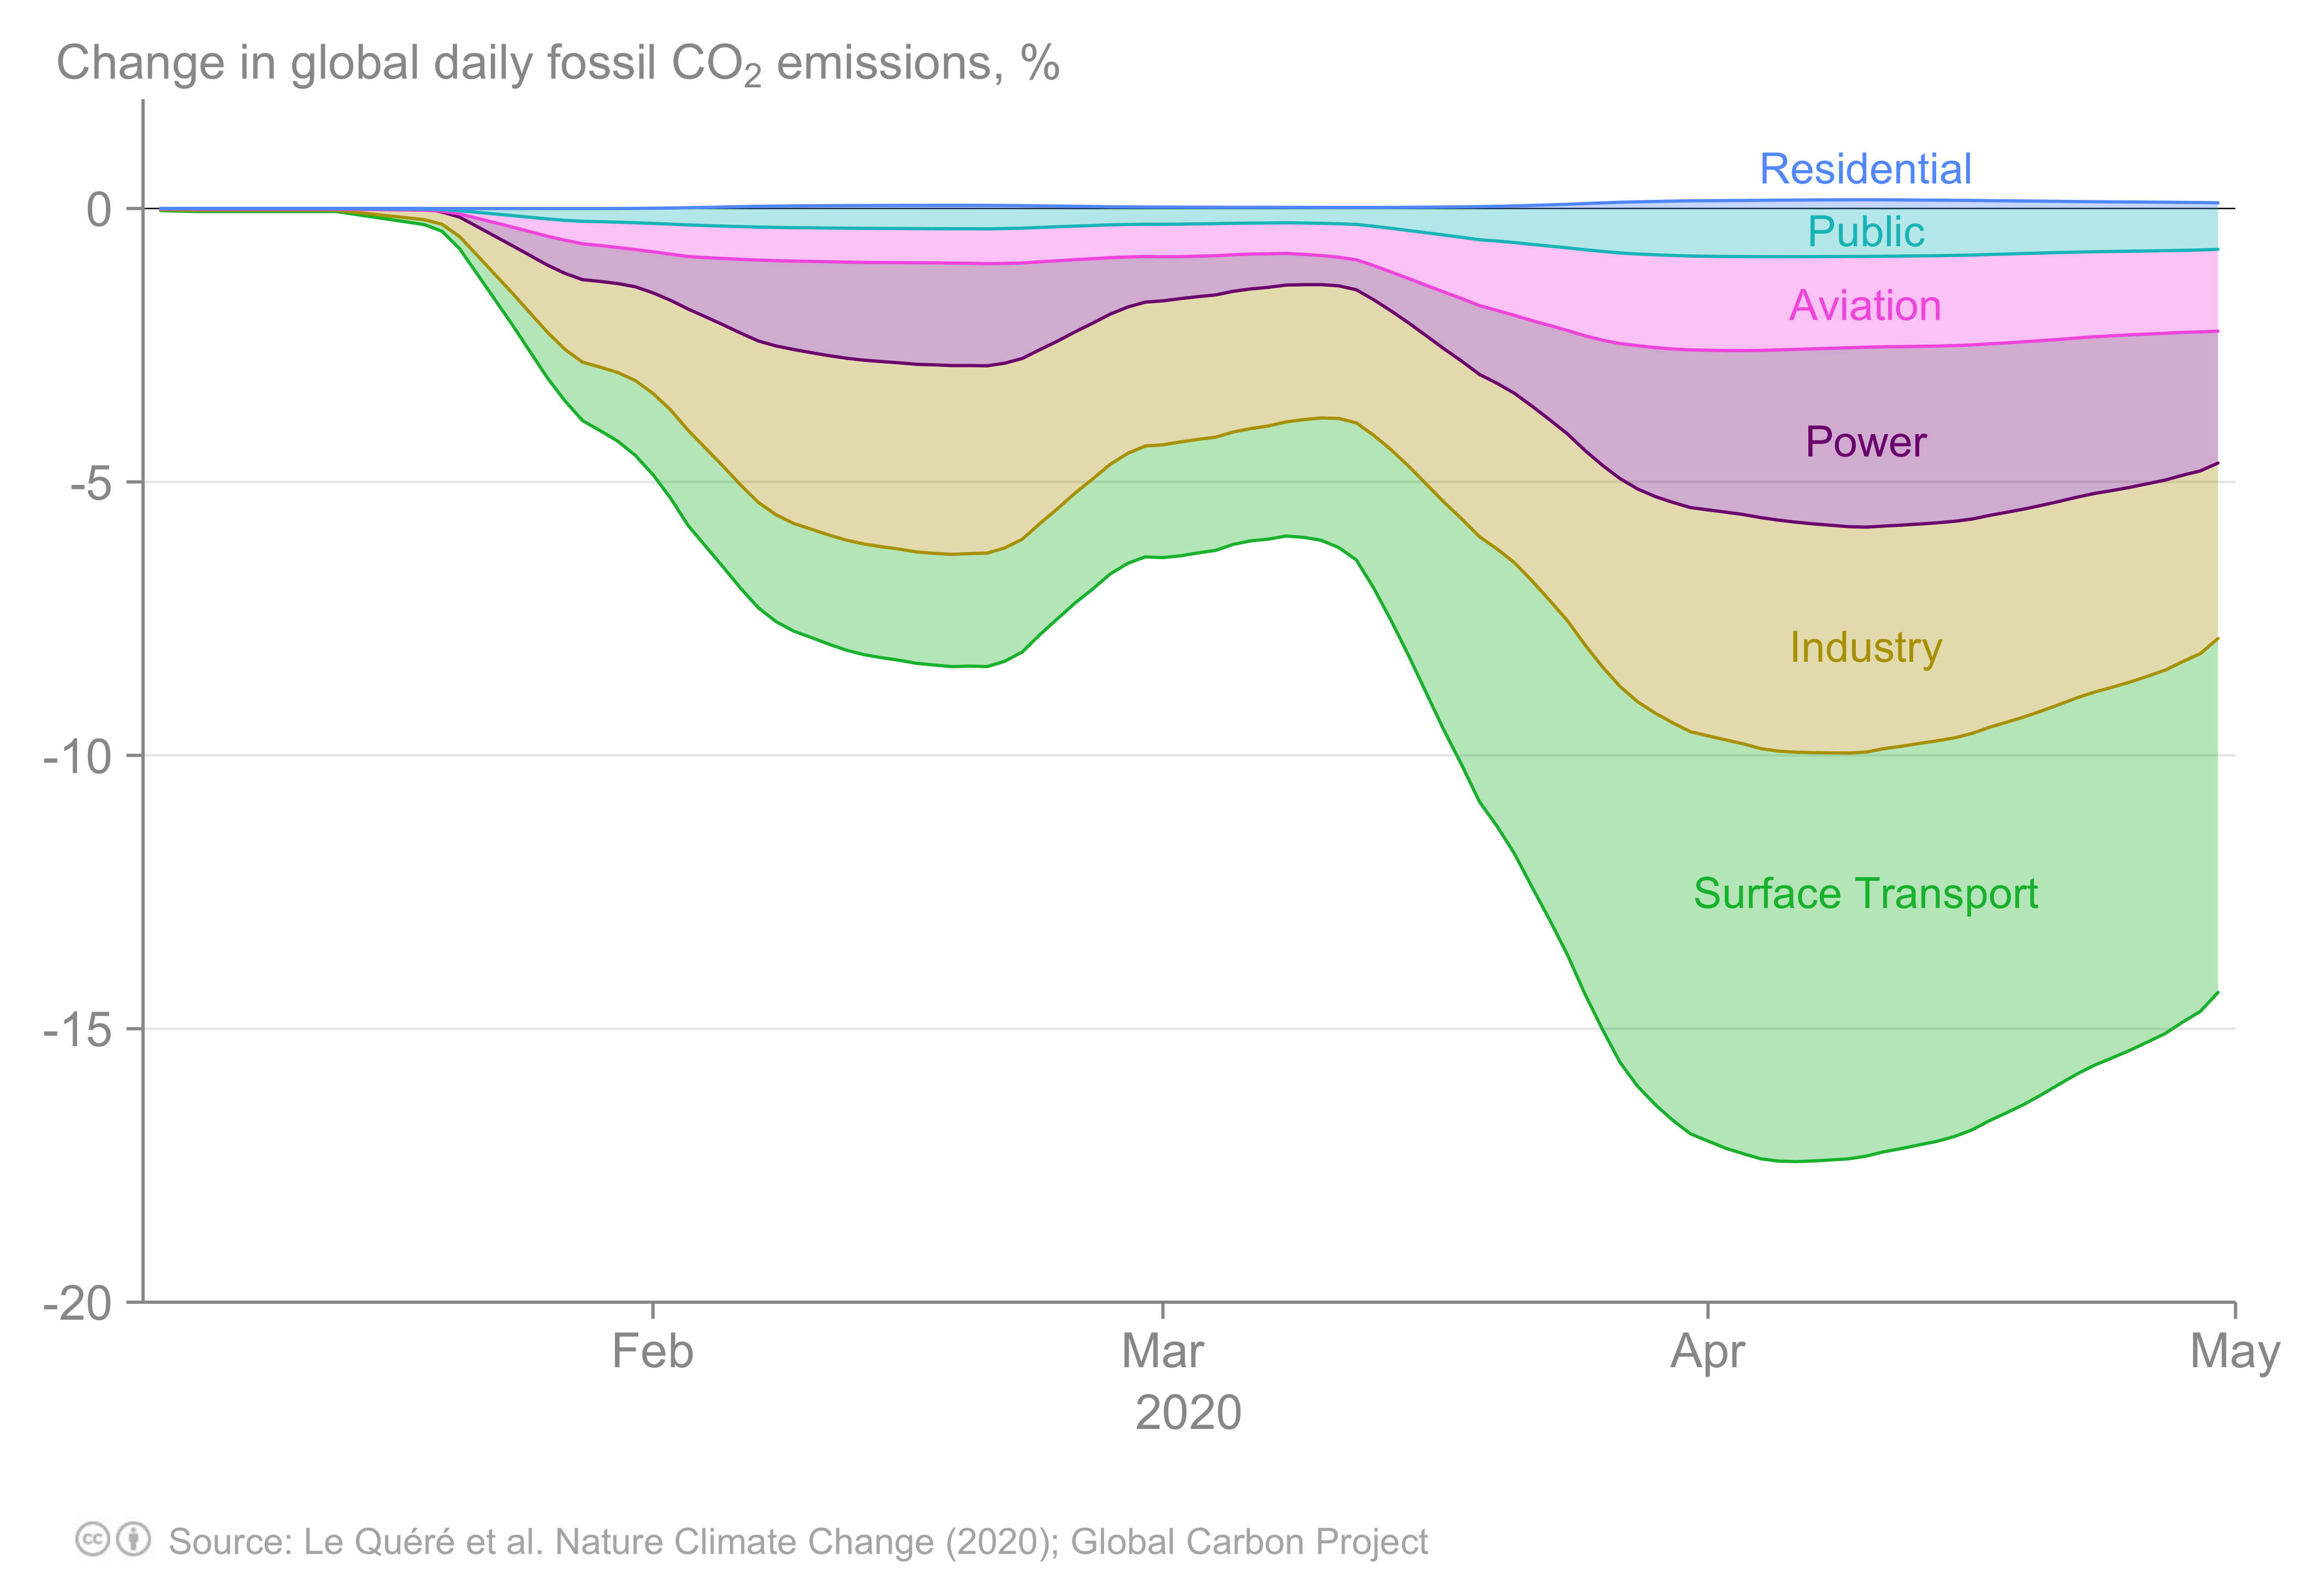Click the 2020 year label
The width and height of the screenshot is (2321, 1596).
coord(1188,1413)
